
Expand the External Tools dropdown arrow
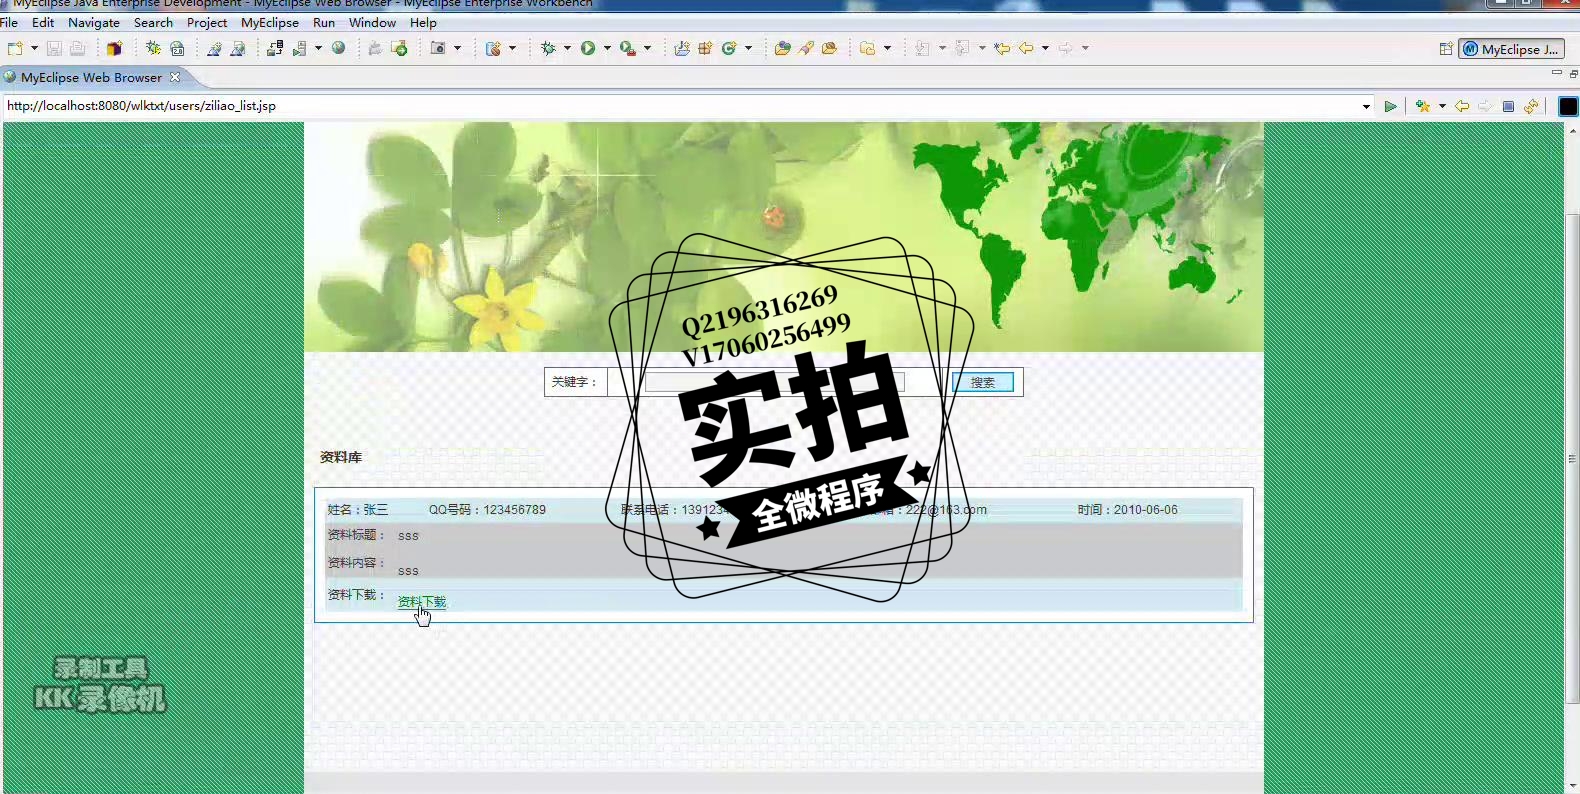click(x=647, y=48)
